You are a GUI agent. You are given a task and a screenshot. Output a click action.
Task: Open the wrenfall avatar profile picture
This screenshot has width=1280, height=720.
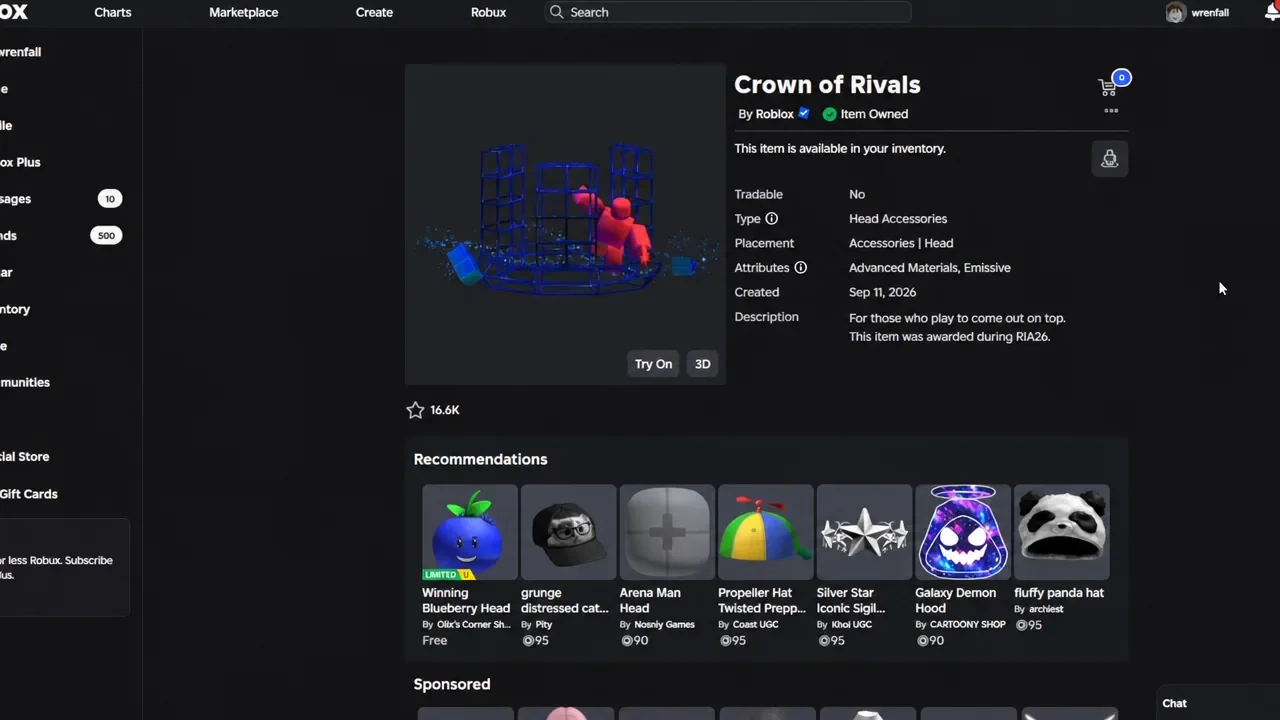(x=1175, y=13)
